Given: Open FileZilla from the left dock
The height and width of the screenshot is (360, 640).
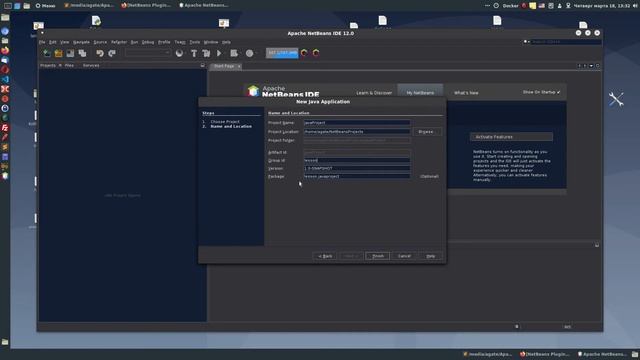Looking at the screenshot, I should tap(5, 128).
